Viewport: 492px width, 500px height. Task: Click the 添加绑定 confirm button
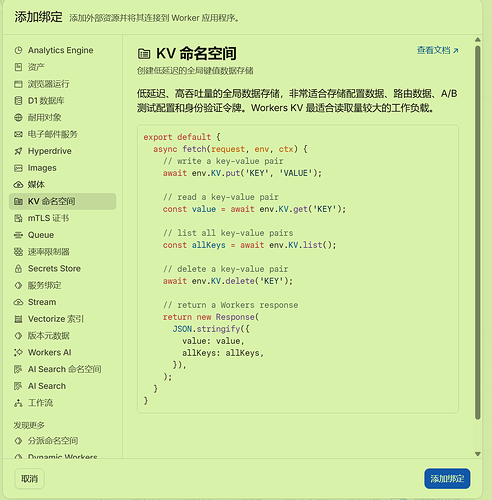point(447,479)
